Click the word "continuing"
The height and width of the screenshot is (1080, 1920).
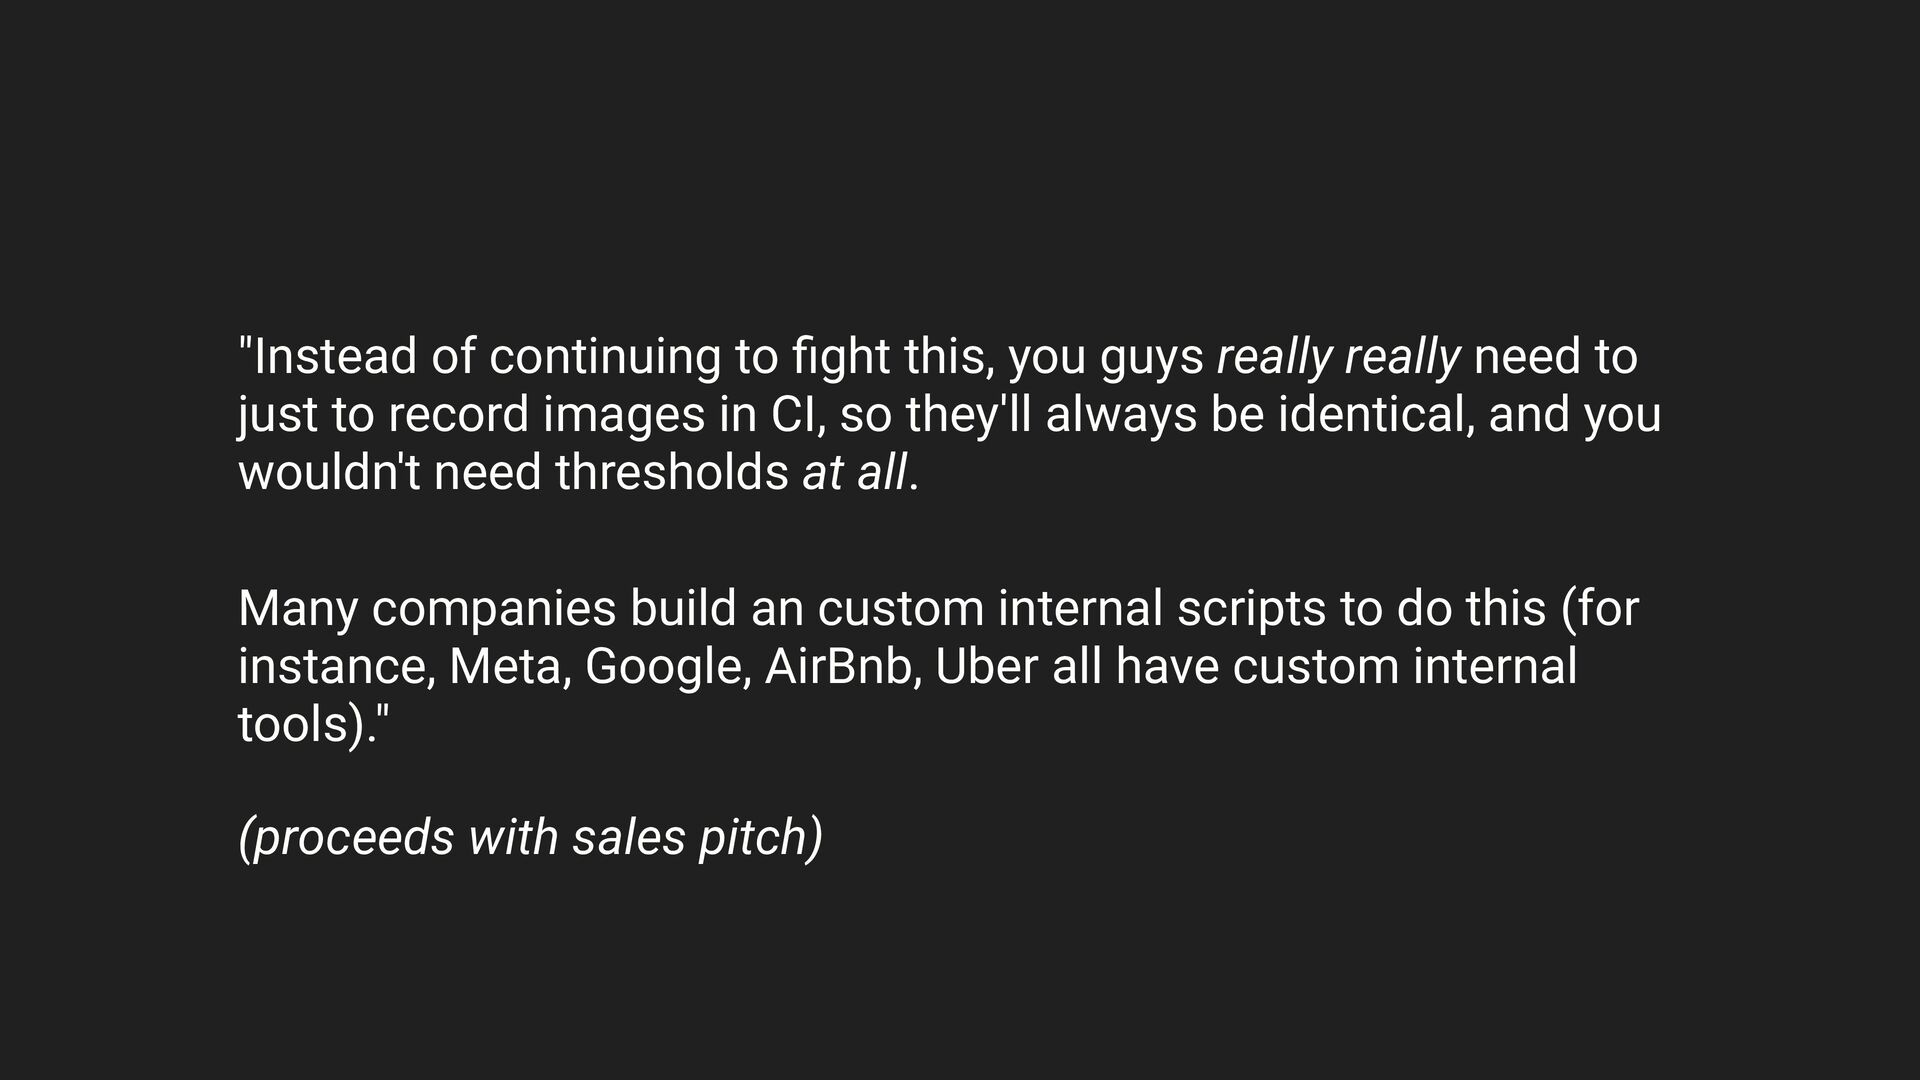tap(604, 358)
